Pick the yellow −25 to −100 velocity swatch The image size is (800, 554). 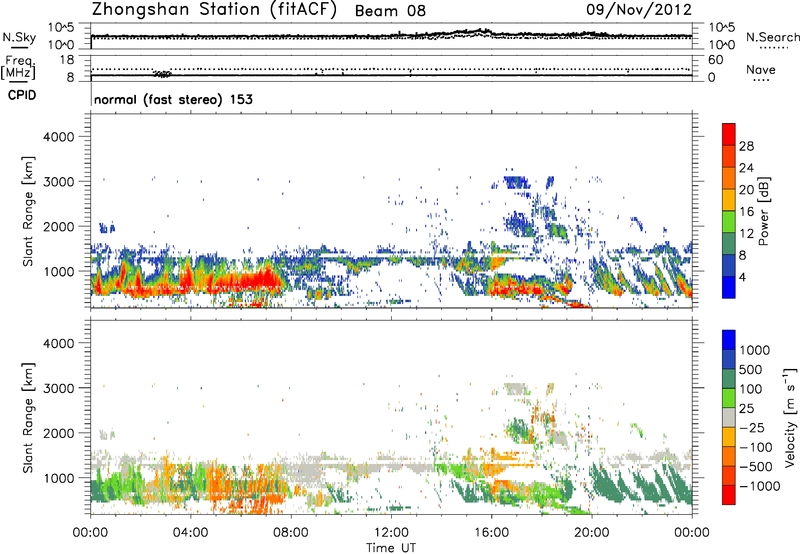coord(729,437)
